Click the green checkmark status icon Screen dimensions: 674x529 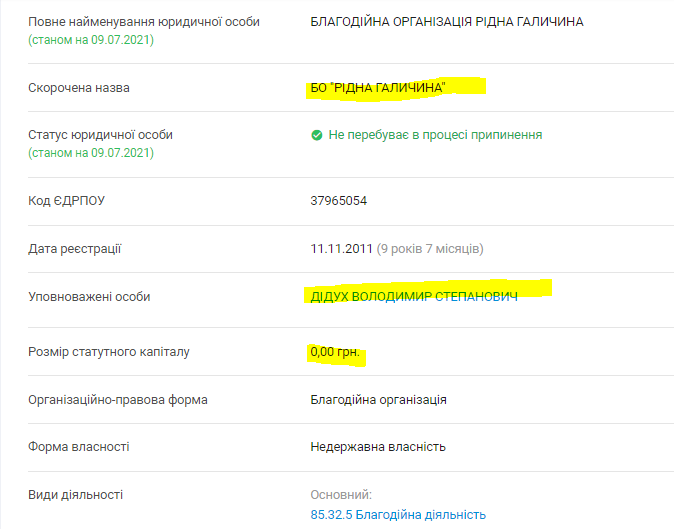316,135
